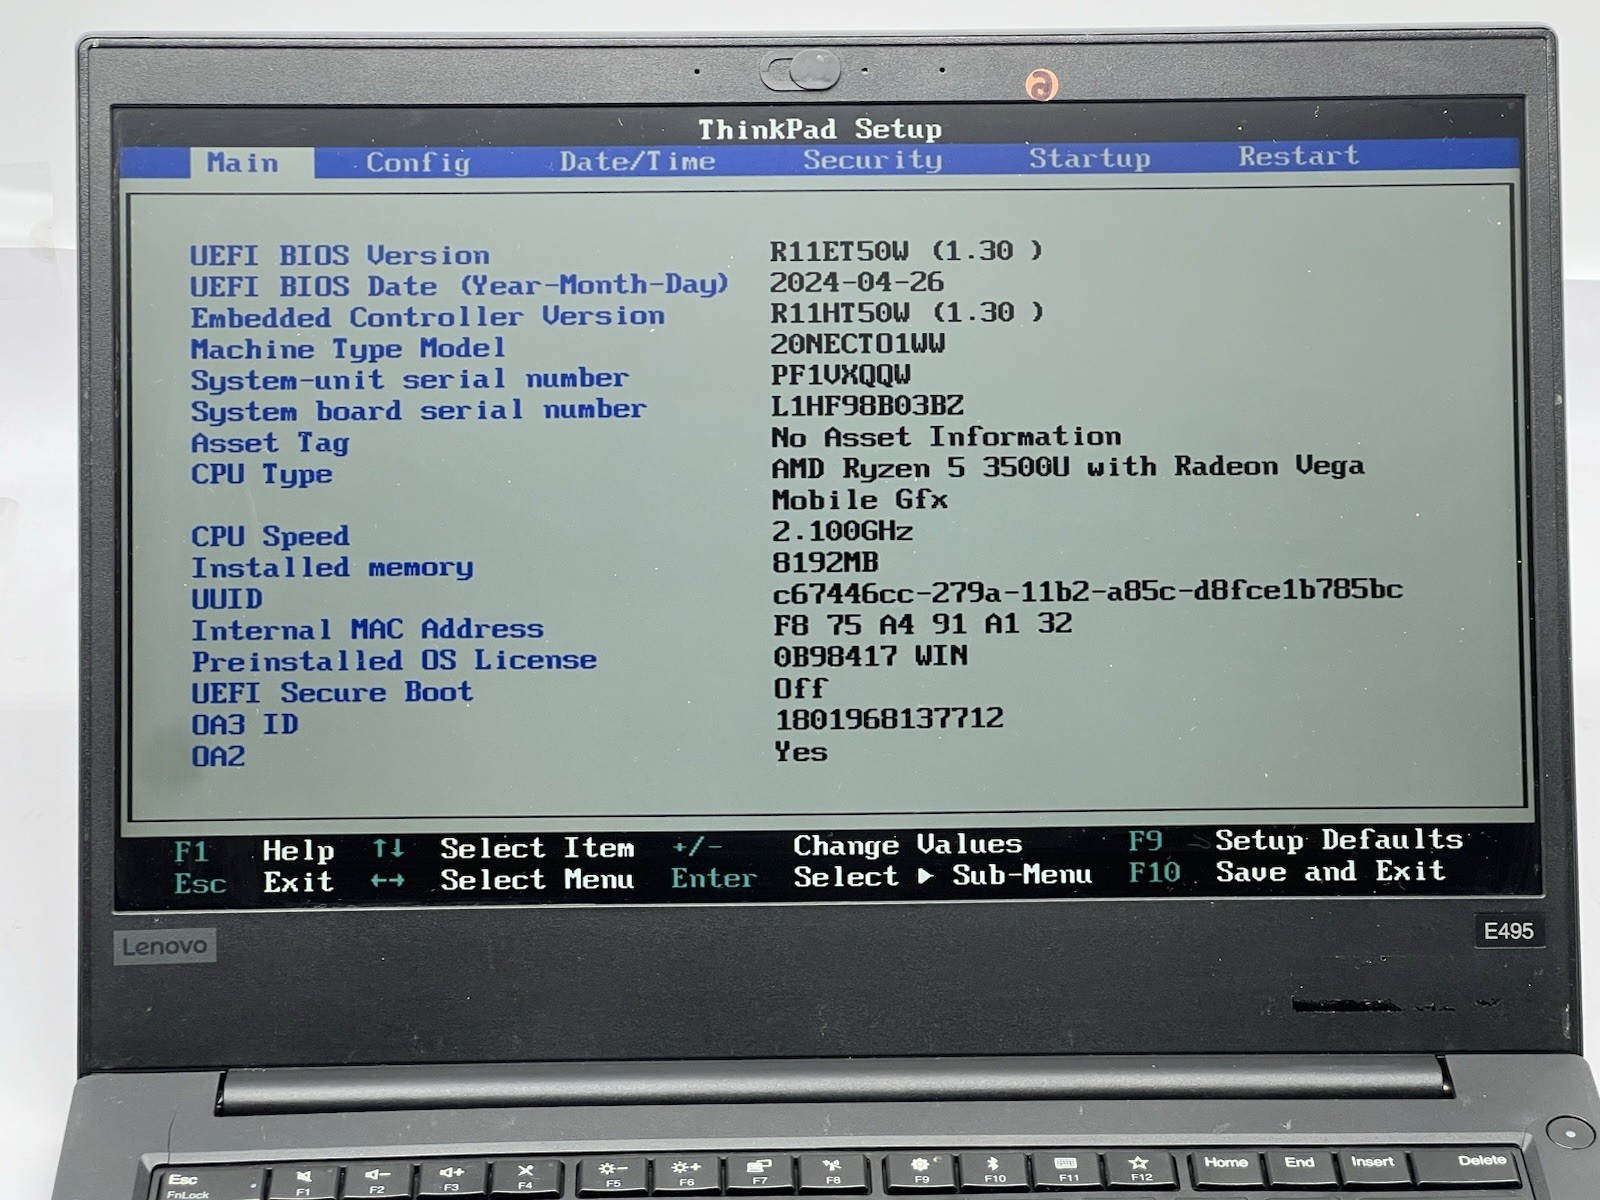Click the +/- Change Values hint

tap(847, 846)
